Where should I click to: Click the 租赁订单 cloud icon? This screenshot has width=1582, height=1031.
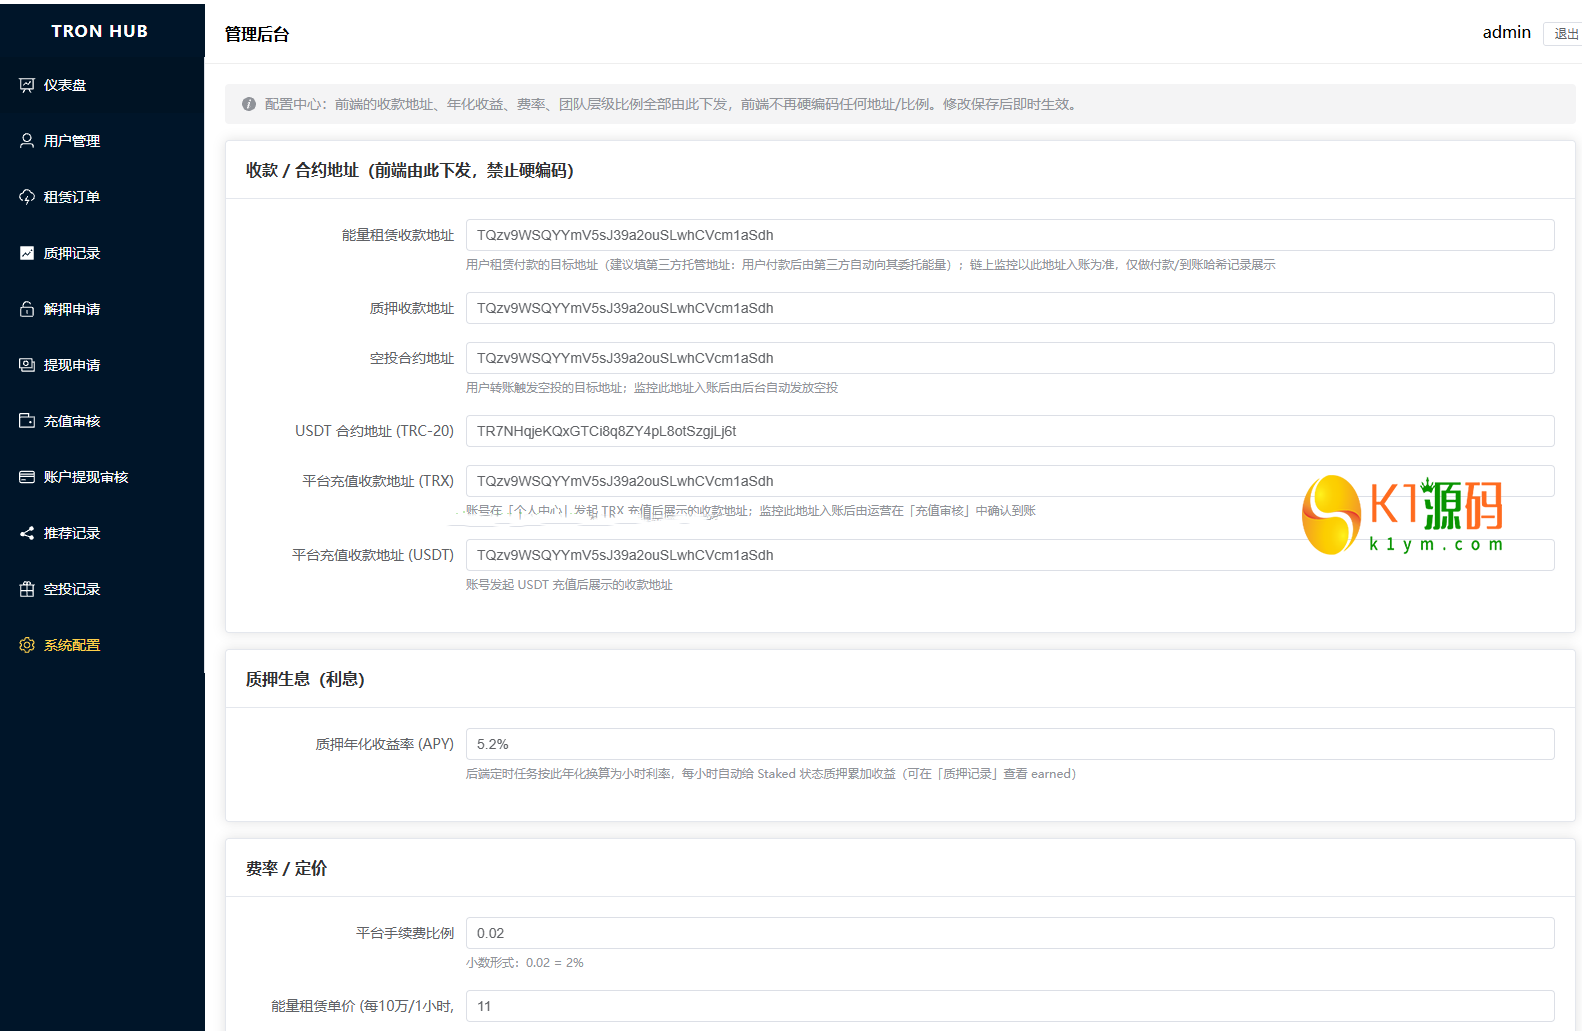27,197
